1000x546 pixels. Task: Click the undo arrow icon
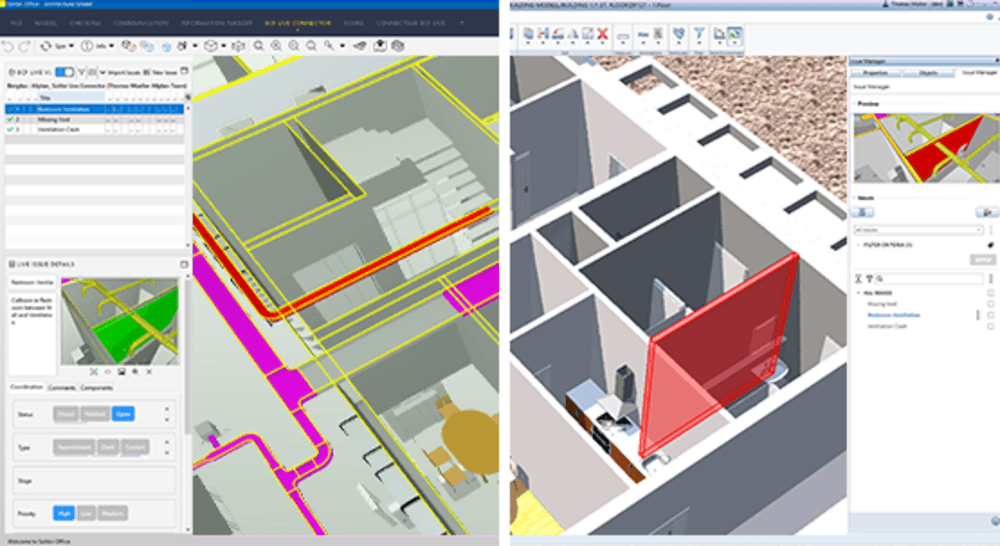point(8,46)
